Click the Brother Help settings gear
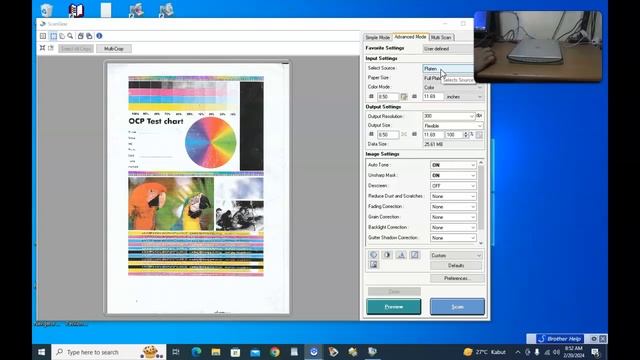Screen dimensions: 640x360 click(x=594, y=339)
